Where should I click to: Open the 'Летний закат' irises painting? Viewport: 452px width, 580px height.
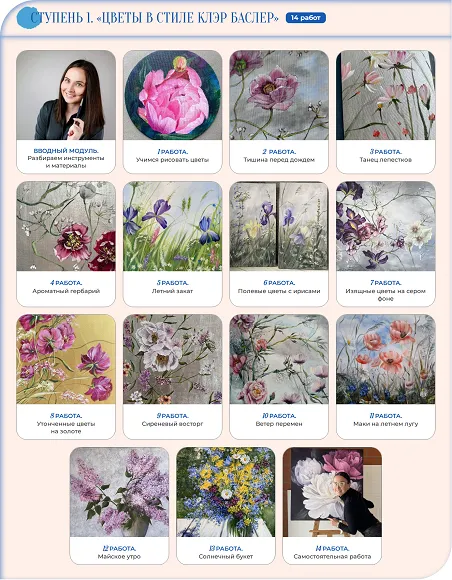coord(172,226)
